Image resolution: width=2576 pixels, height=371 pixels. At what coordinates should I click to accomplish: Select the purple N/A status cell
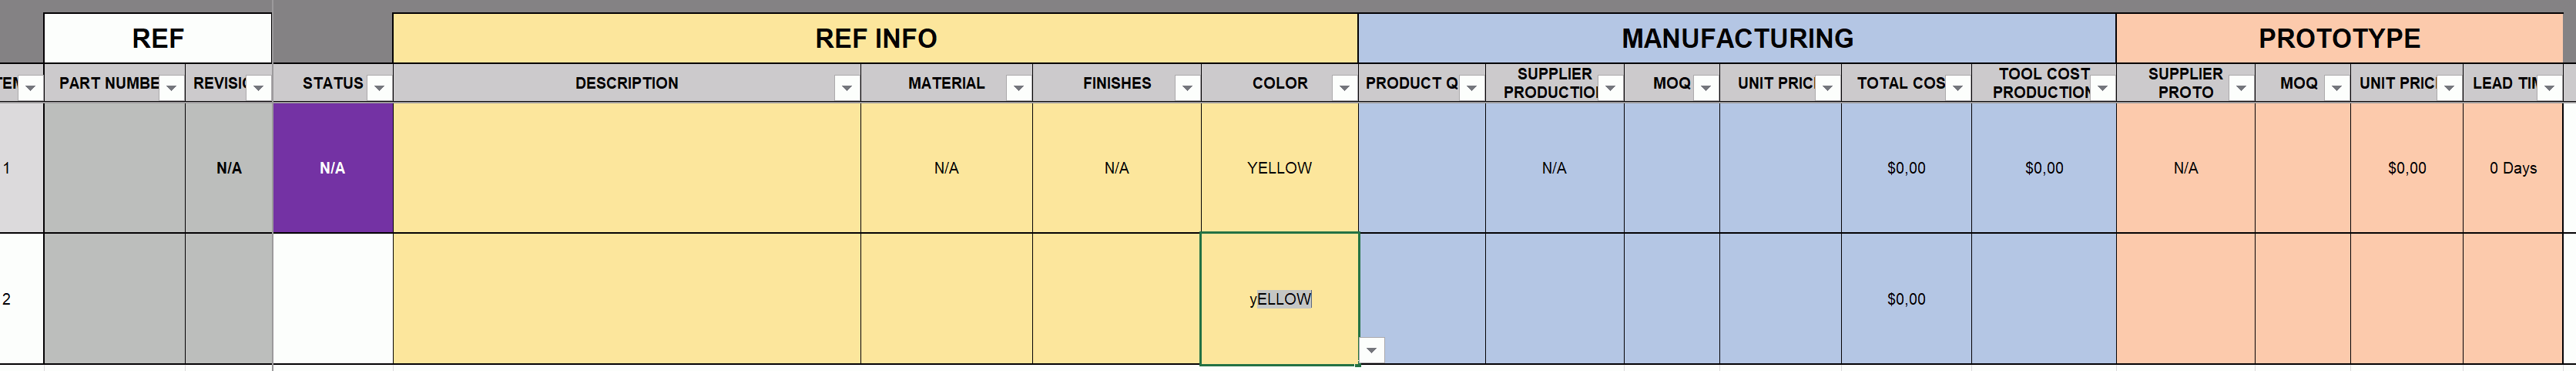pyautogui.click(x=333, y=168)
